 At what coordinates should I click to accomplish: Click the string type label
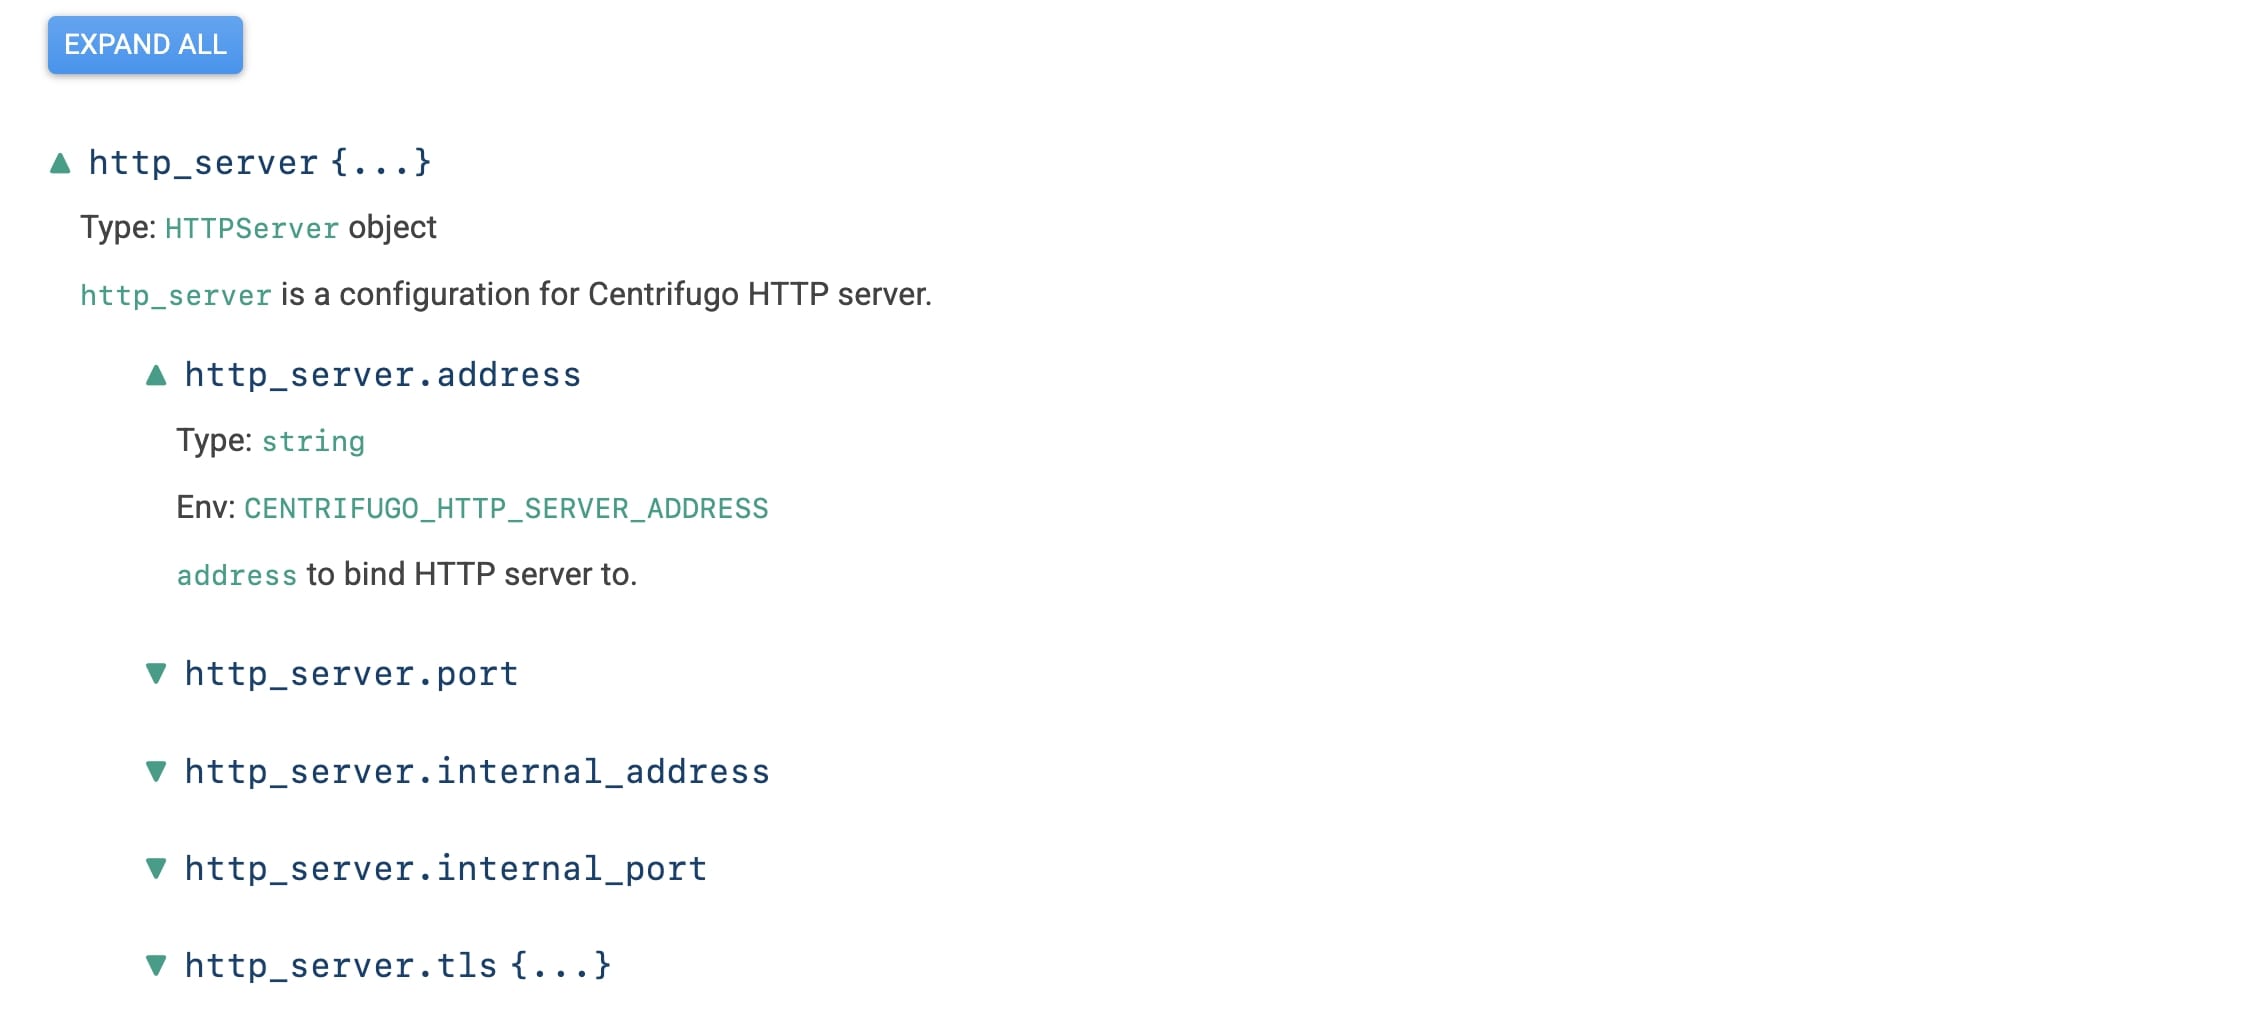coord(313,442)
